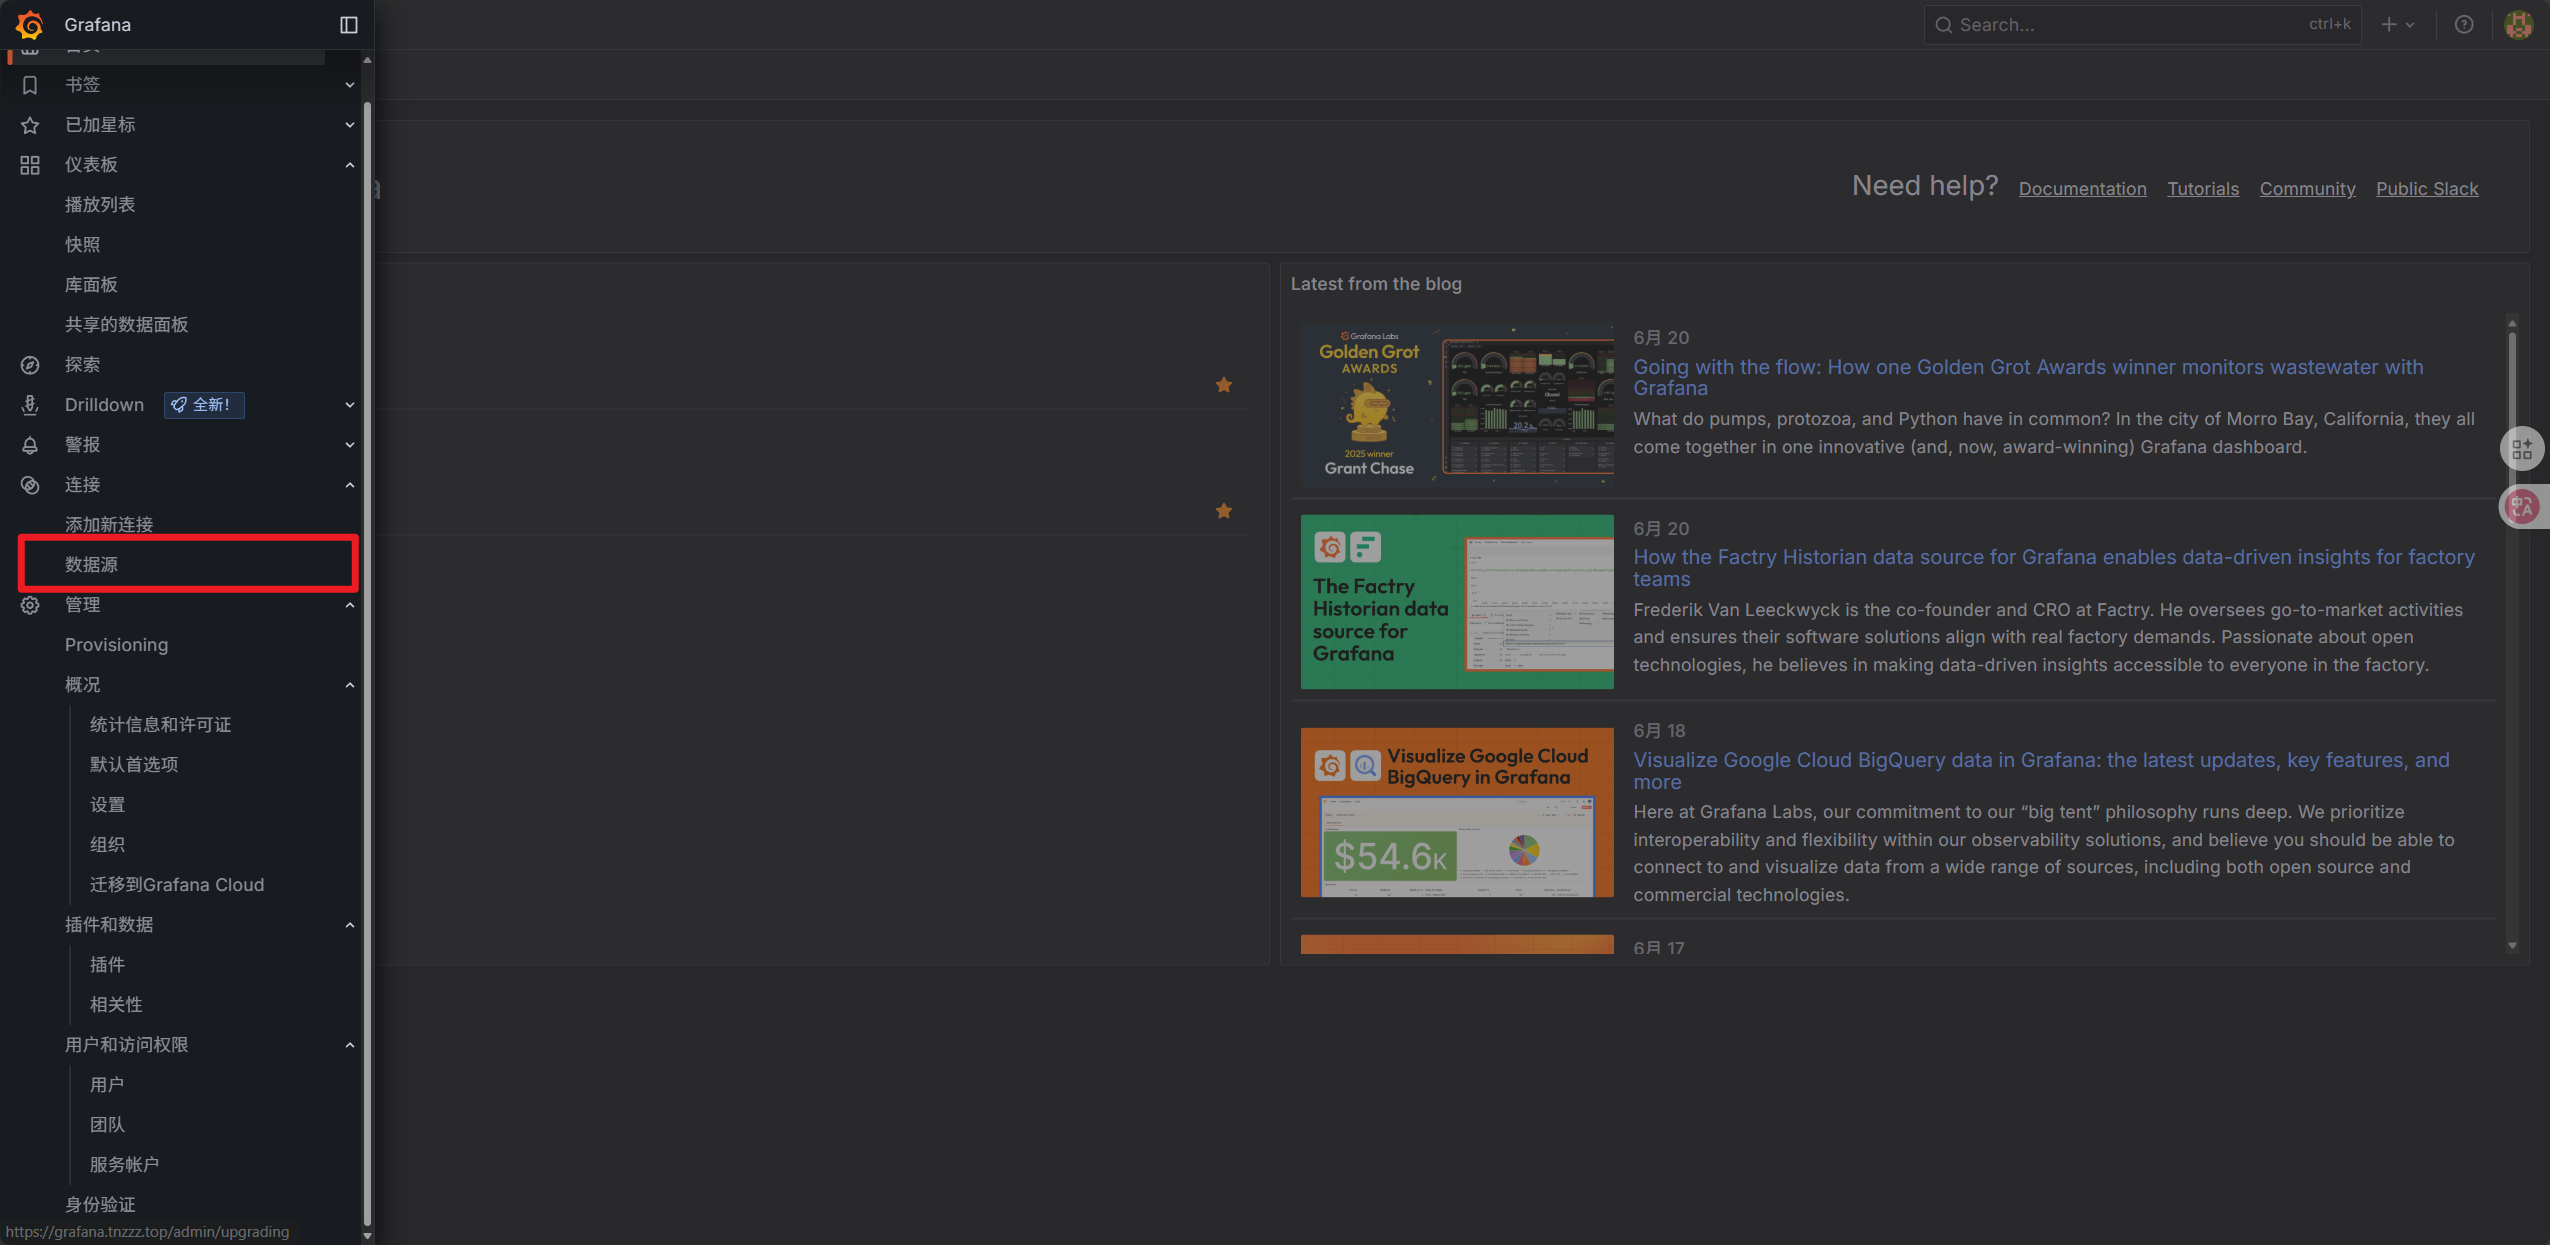Open 插件 menu item

[x=107, y=965]
